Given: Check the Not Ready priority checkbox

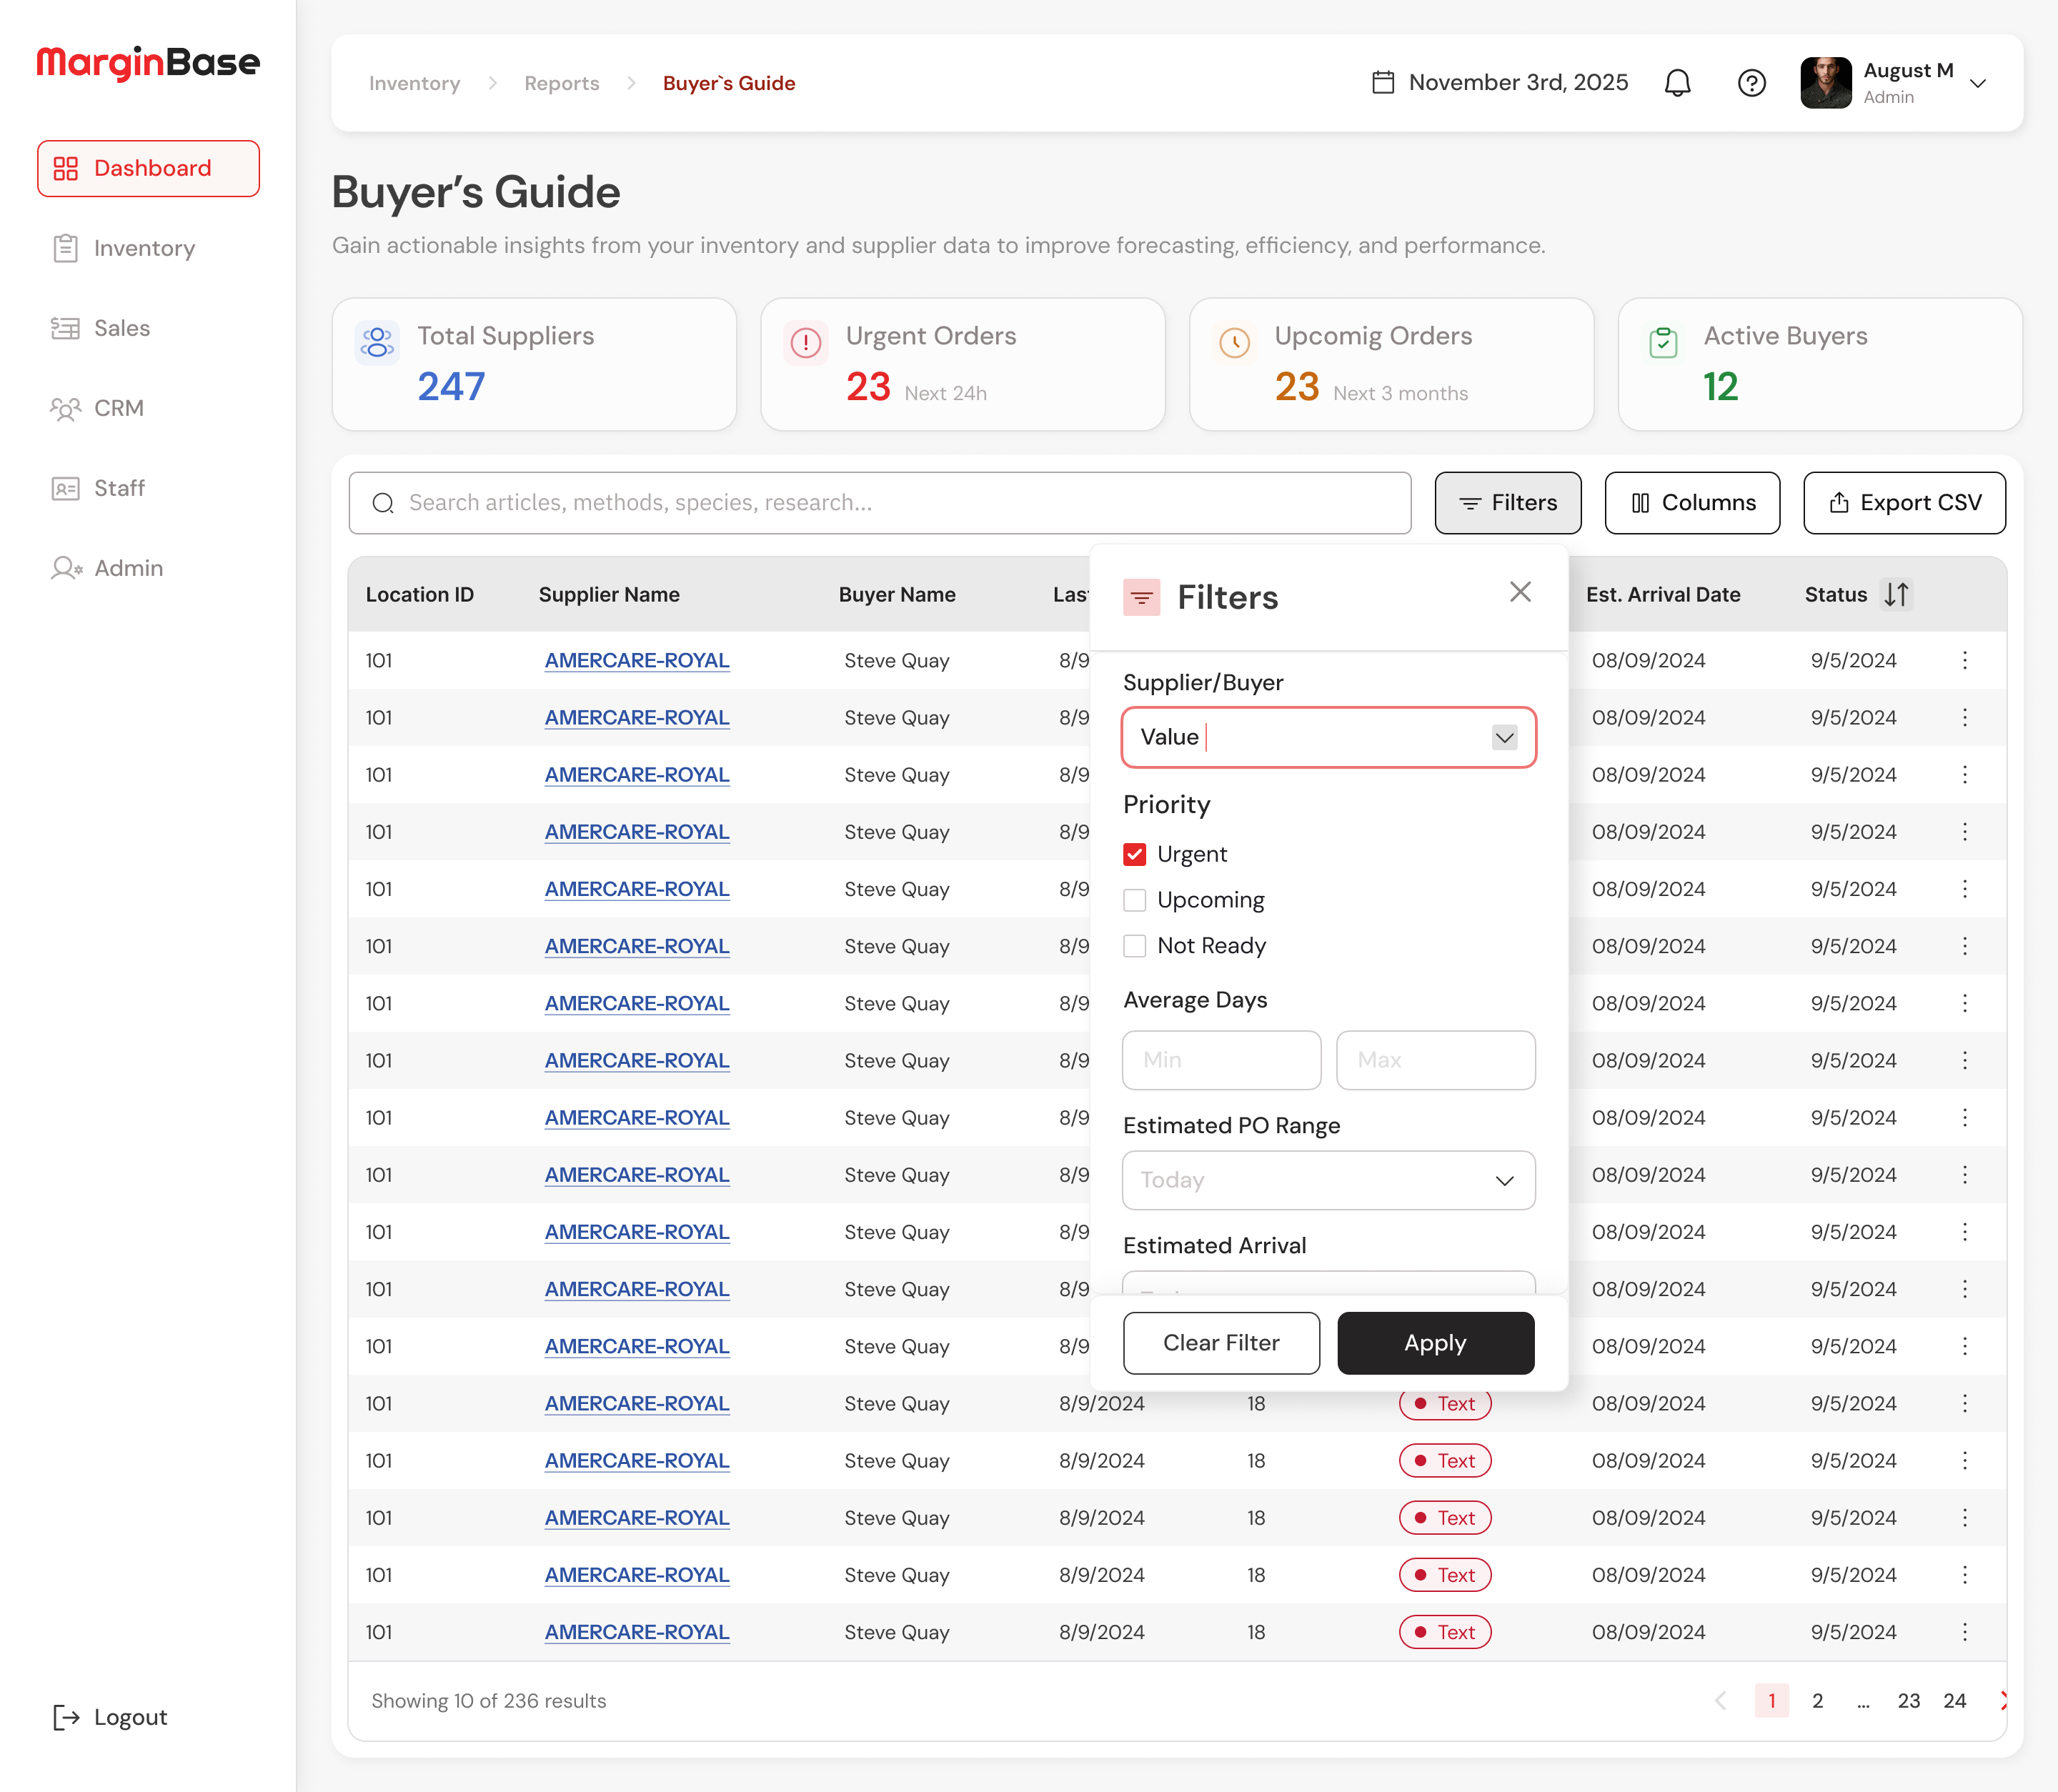Looking at the screenshot, I should 1134,946.
